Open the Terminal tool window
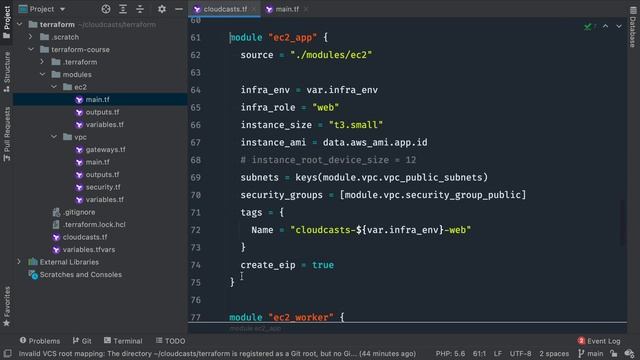 [x=123, y=341]
